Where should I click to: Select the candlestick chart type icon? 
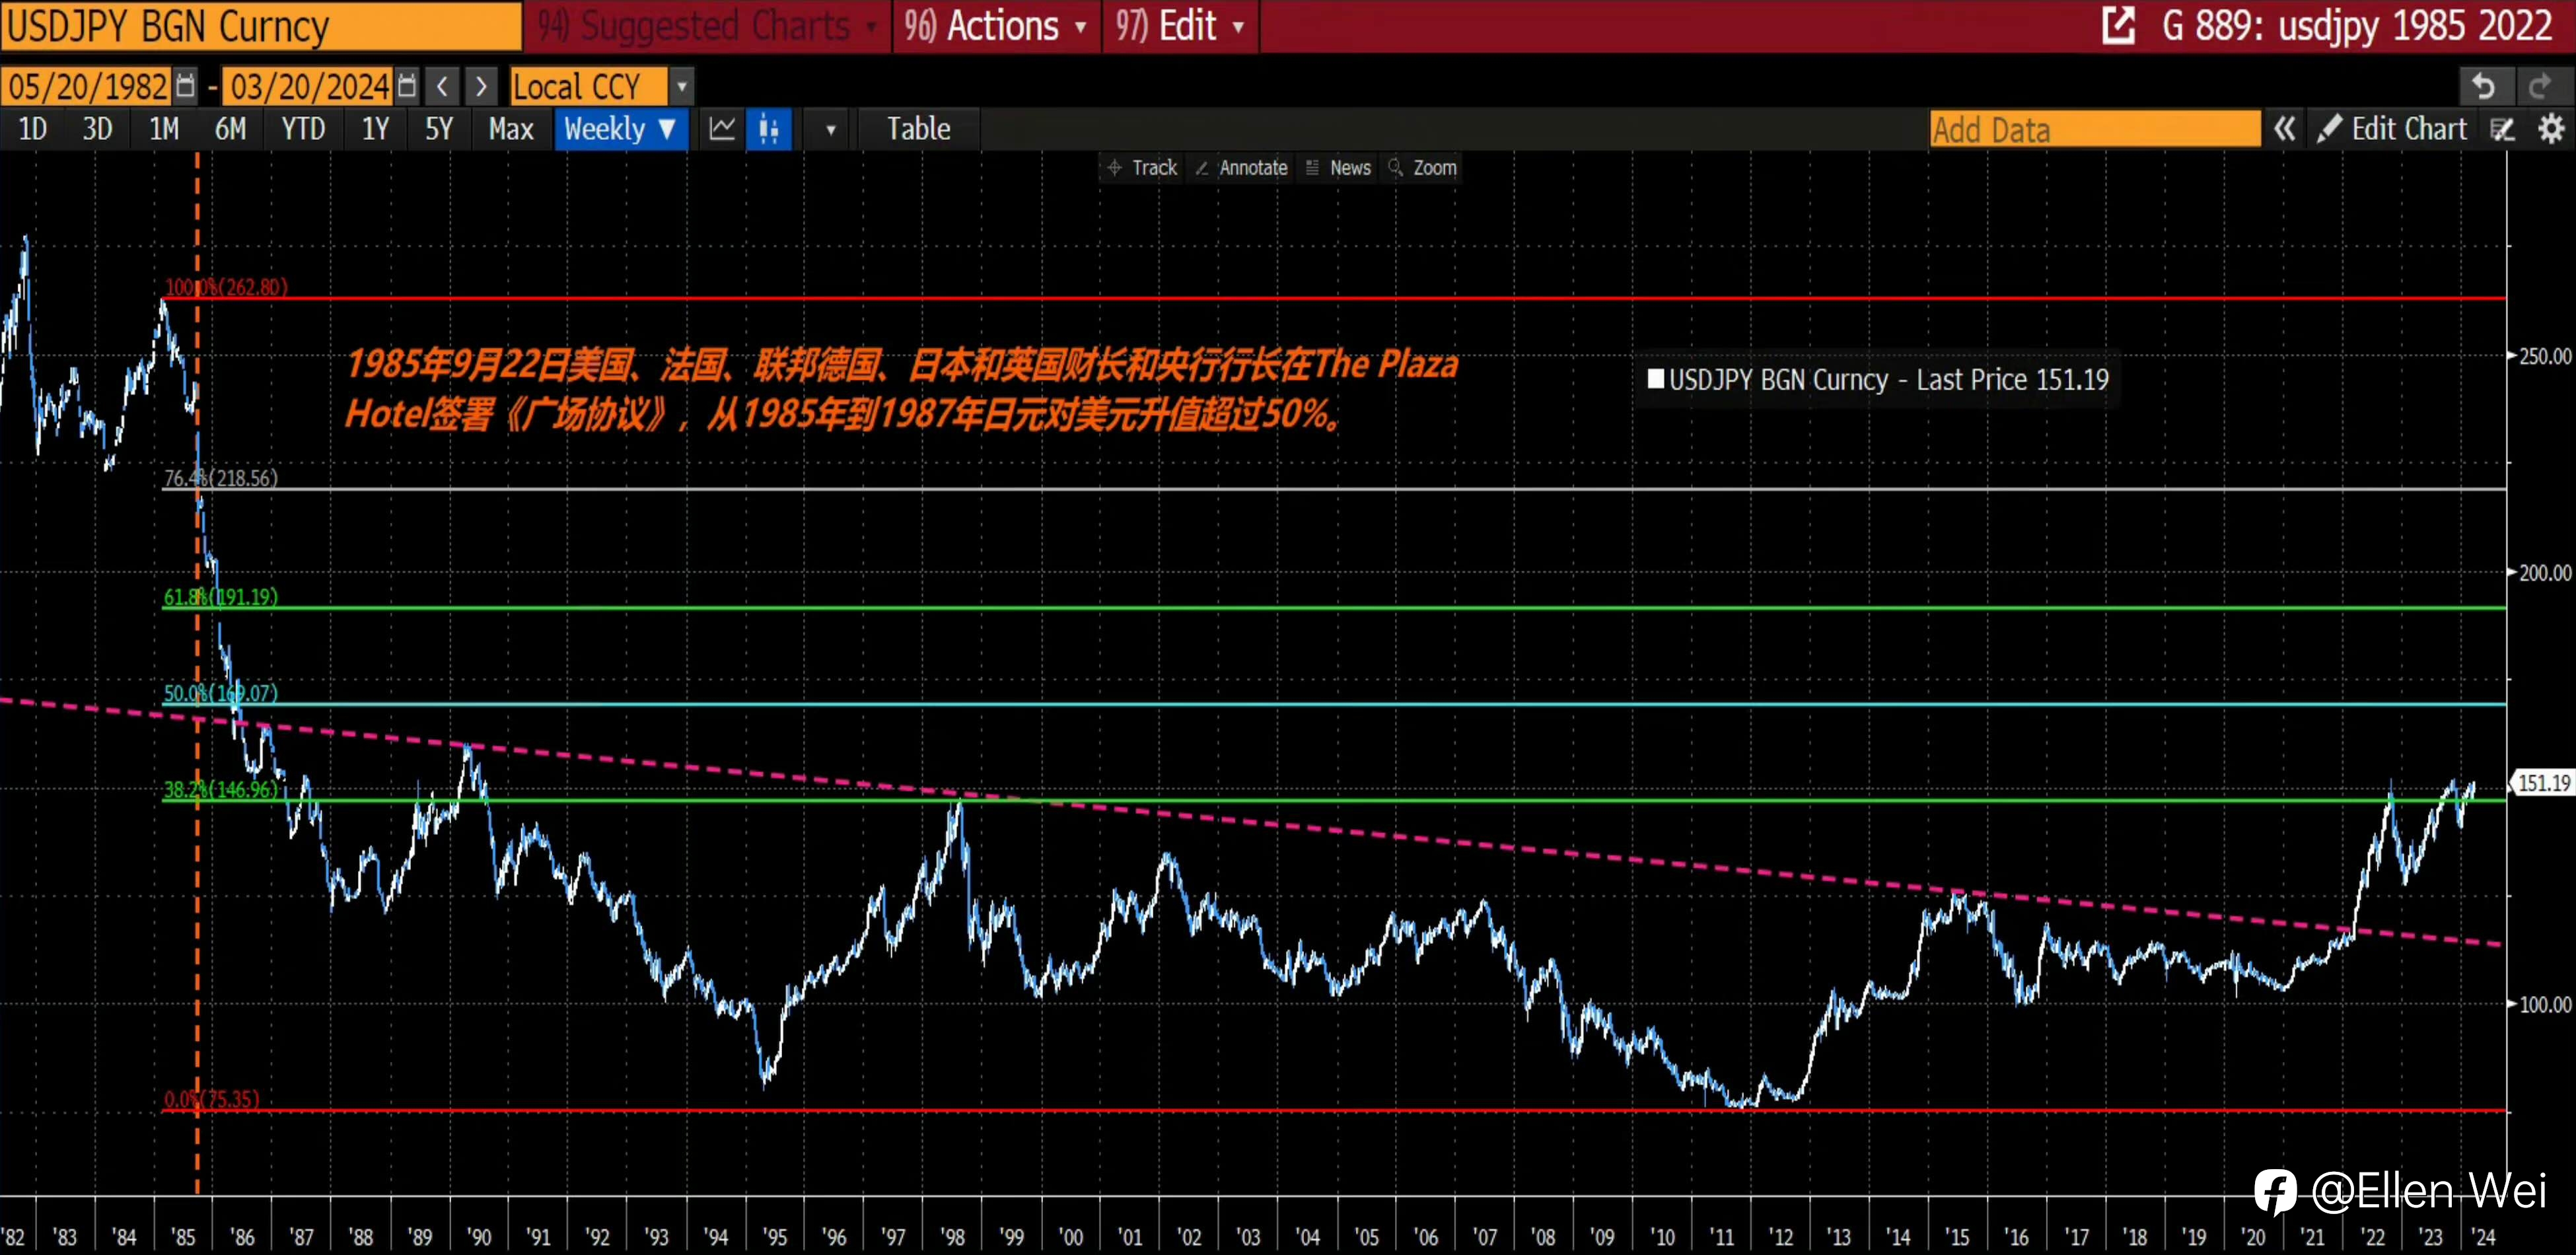click(768, 129)
